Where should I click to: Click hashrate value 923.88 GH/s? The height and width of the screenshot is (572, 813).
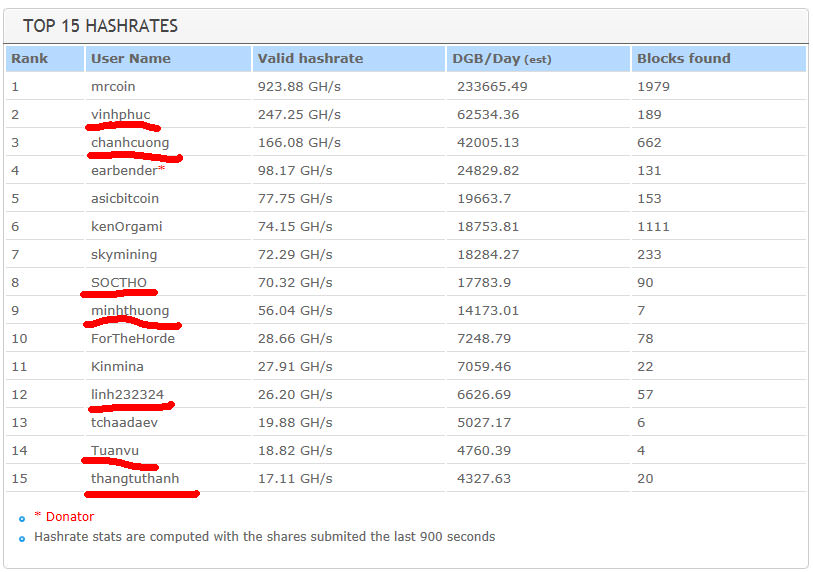tap(299, 87)
